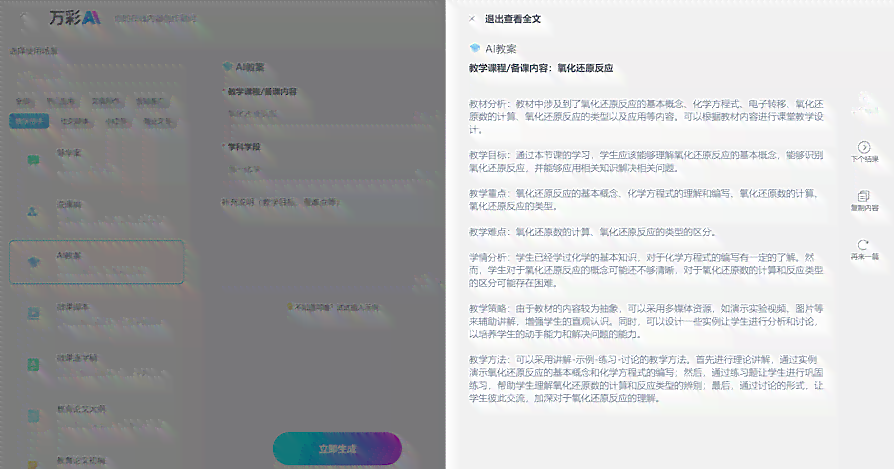Click the 教学方法 paragraph text
This screenshot has width=894, height=469.
click(x=646, y=379)
